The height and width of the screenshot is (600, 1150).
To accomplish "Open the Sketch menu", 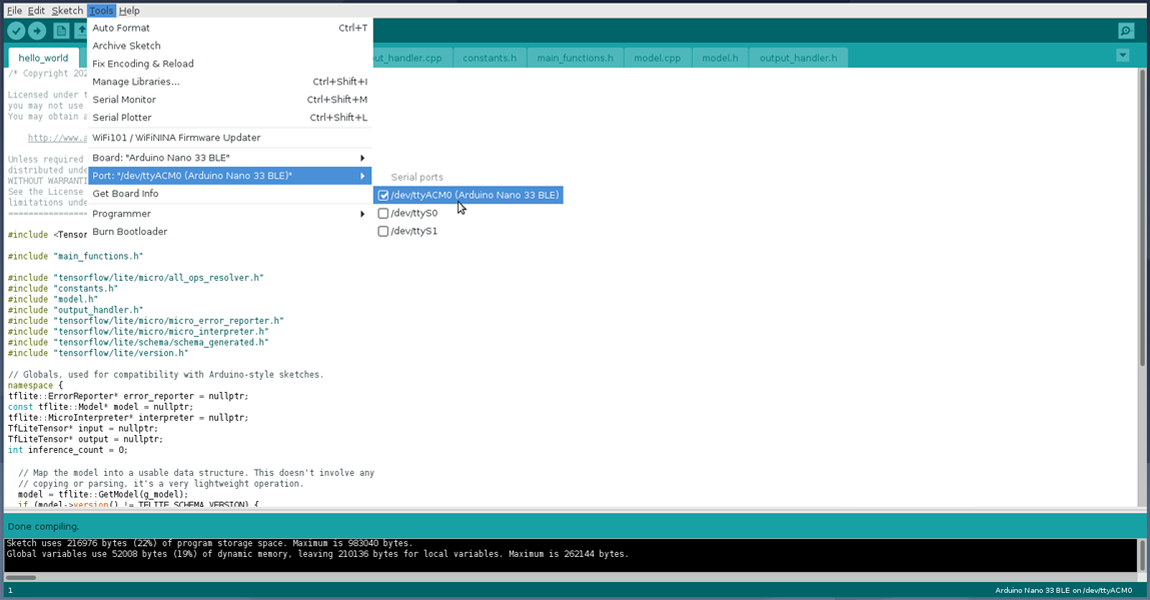I will point(67,10).
